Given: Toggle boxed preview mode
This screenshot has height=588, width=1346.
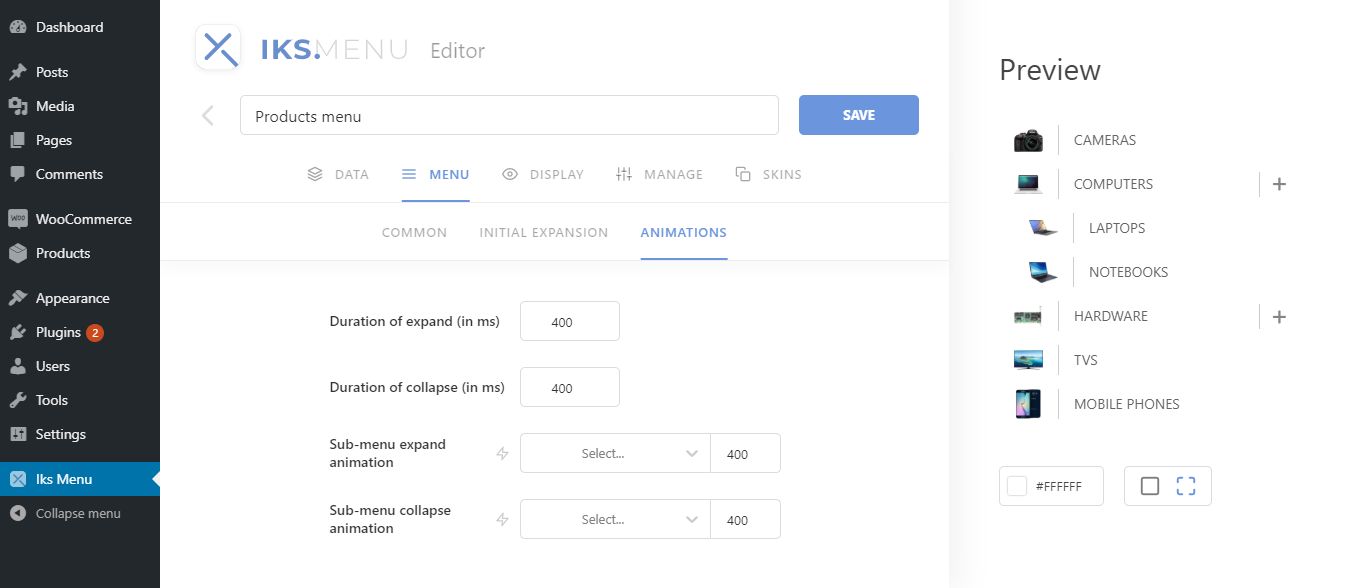Looking at the screenshot, I should (1150, 485).
